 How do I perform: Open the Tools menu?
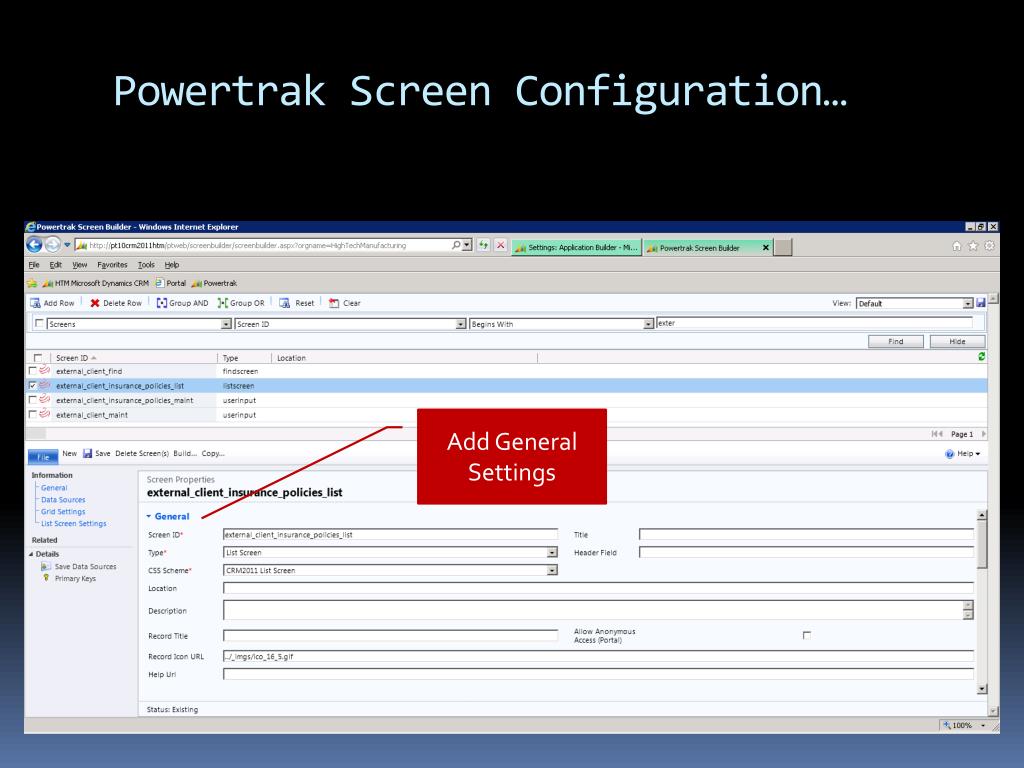pyautogui.click(x=146, y=264)
